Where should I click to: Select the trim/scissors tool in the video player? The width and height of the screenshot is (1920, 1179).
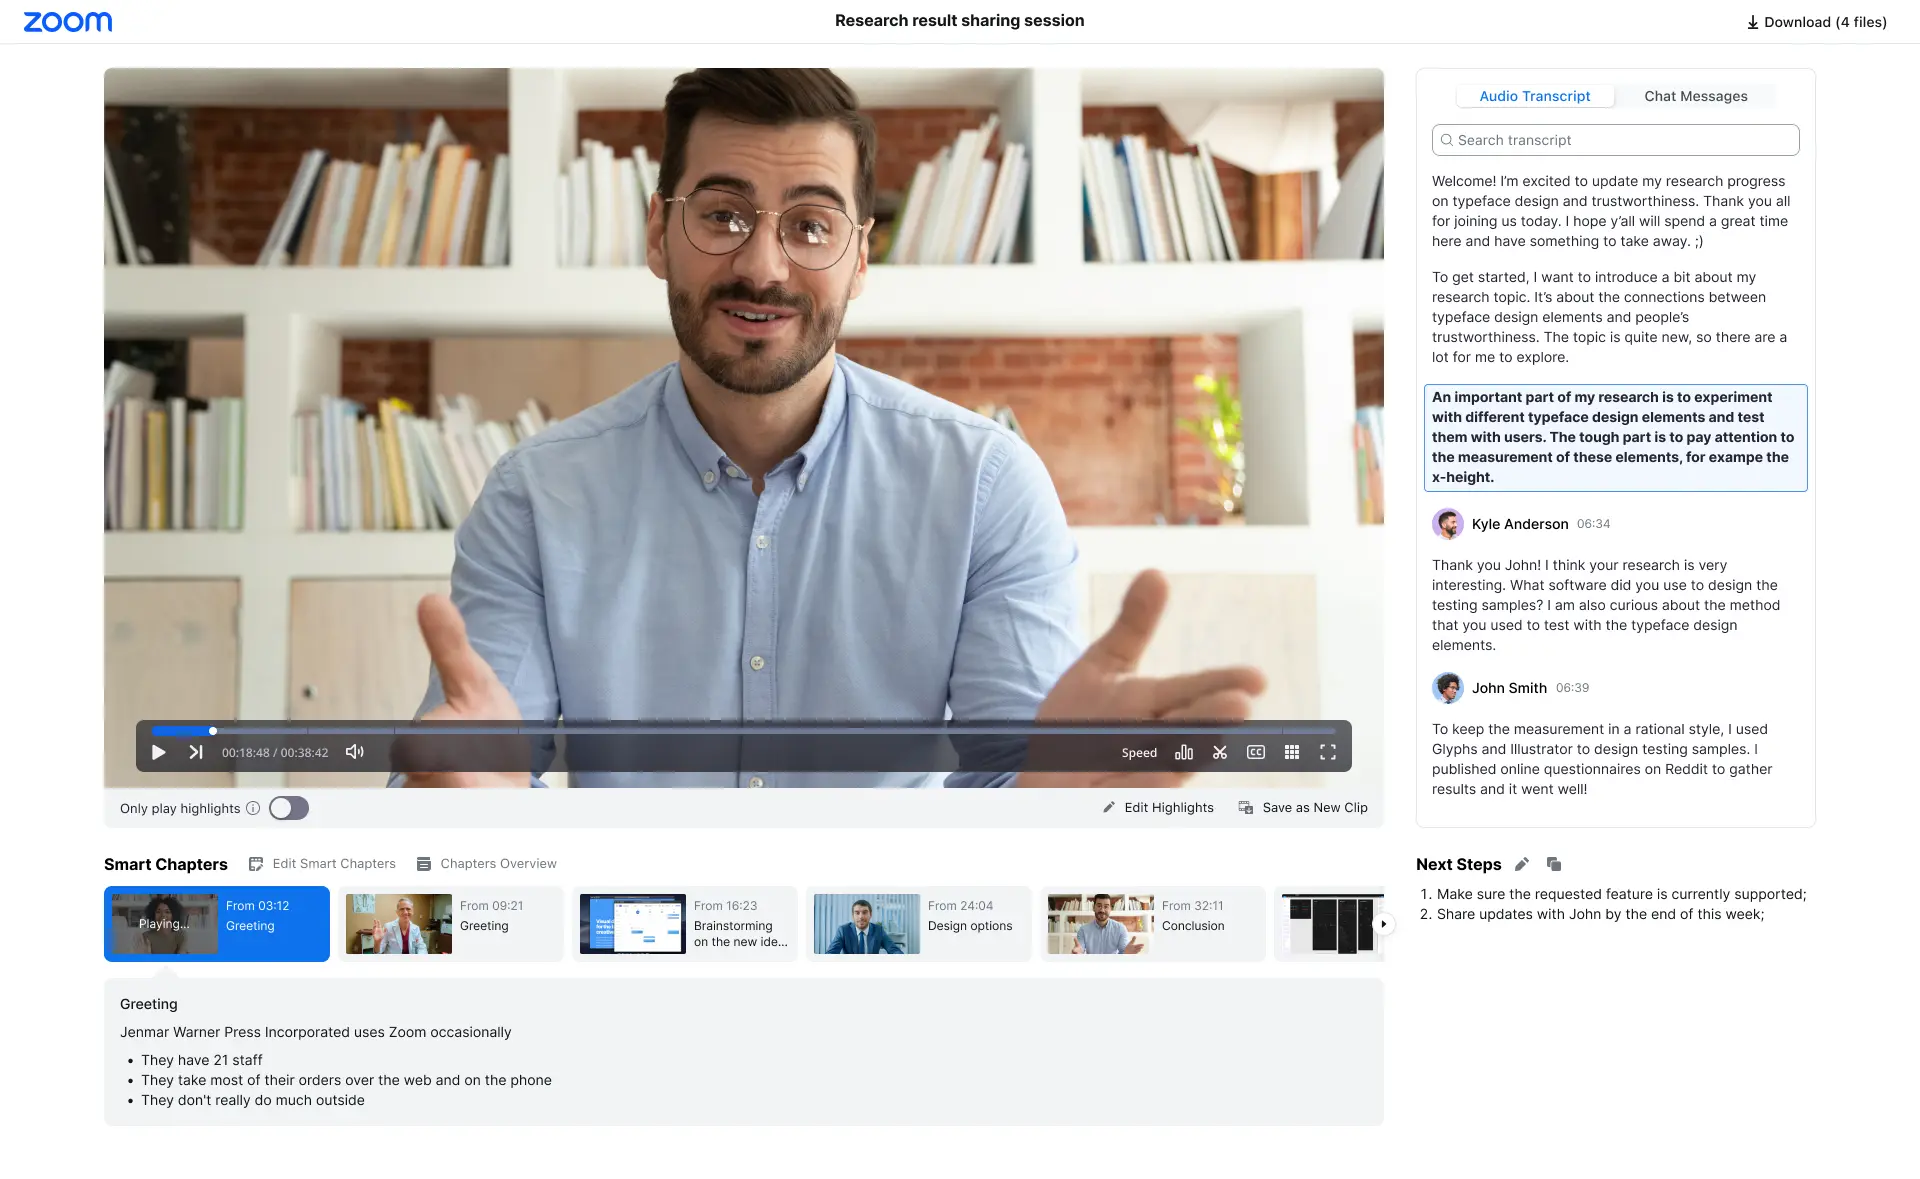coord(1220,752)
